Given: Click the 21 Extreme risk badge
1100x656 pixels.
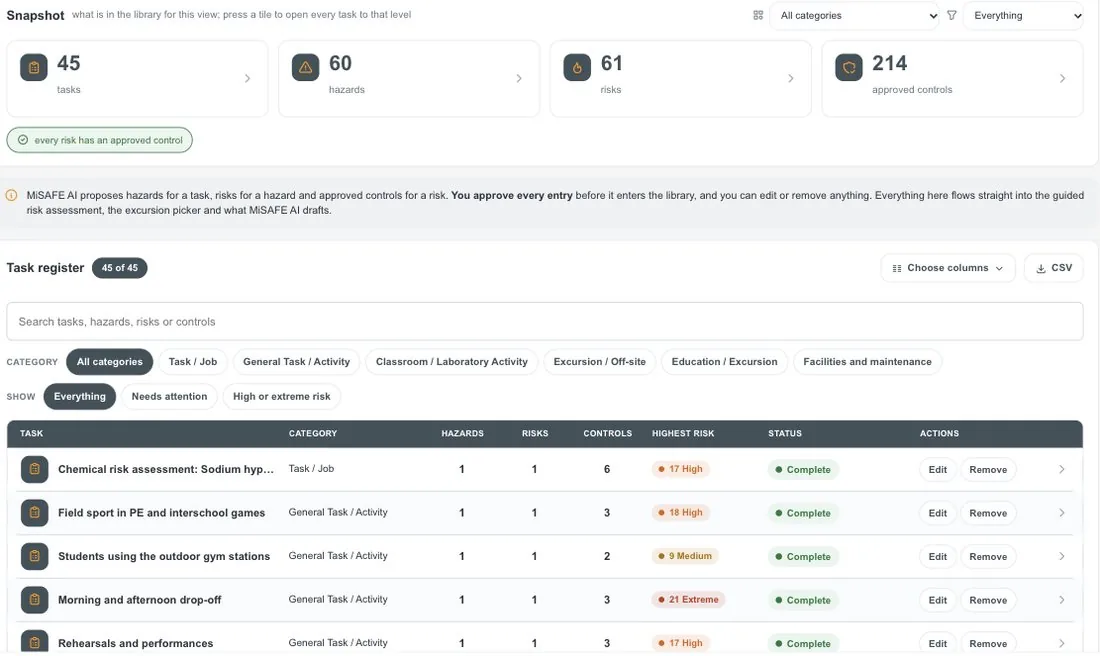Looking at the screenshot, I should pyautogui.click(x=688, y=599).
